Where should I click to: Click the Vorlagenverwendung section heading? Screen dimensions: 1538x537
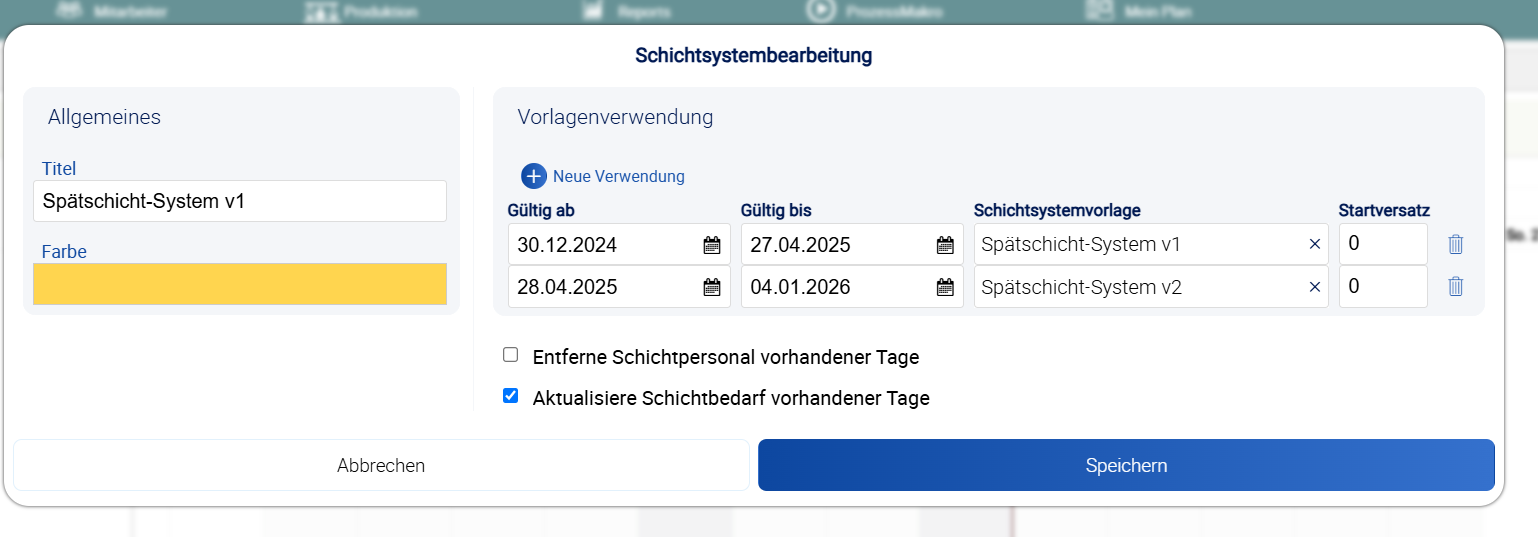615,117
